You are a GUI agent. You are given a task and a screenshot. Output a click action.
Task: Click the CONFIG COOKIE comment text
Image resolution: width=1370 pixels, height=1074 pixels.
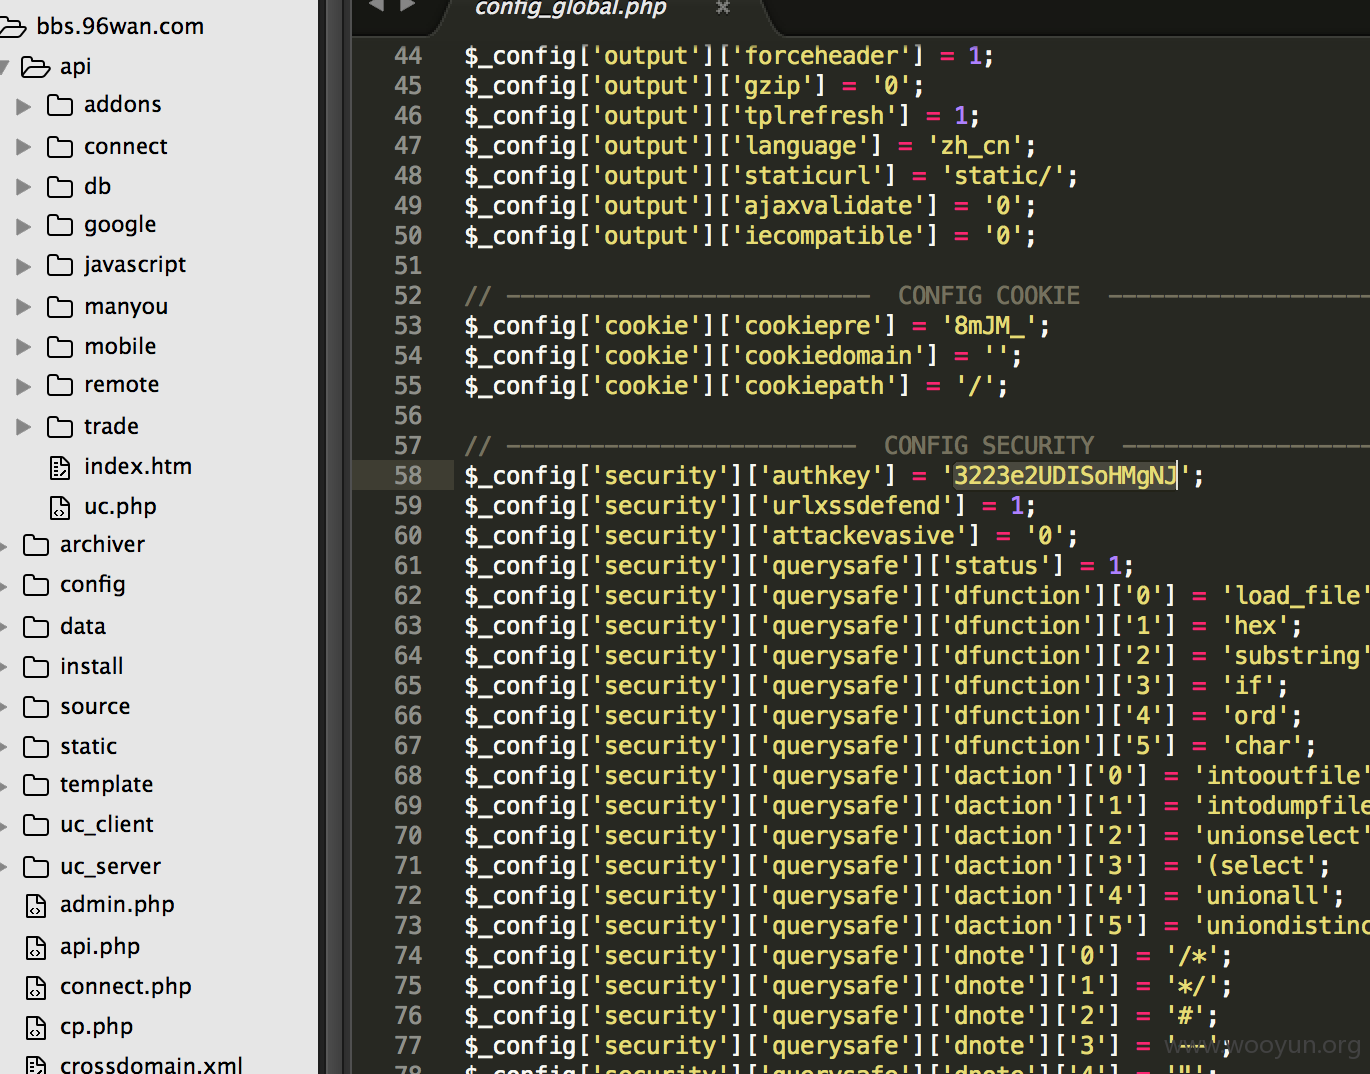tap(989, 296)
